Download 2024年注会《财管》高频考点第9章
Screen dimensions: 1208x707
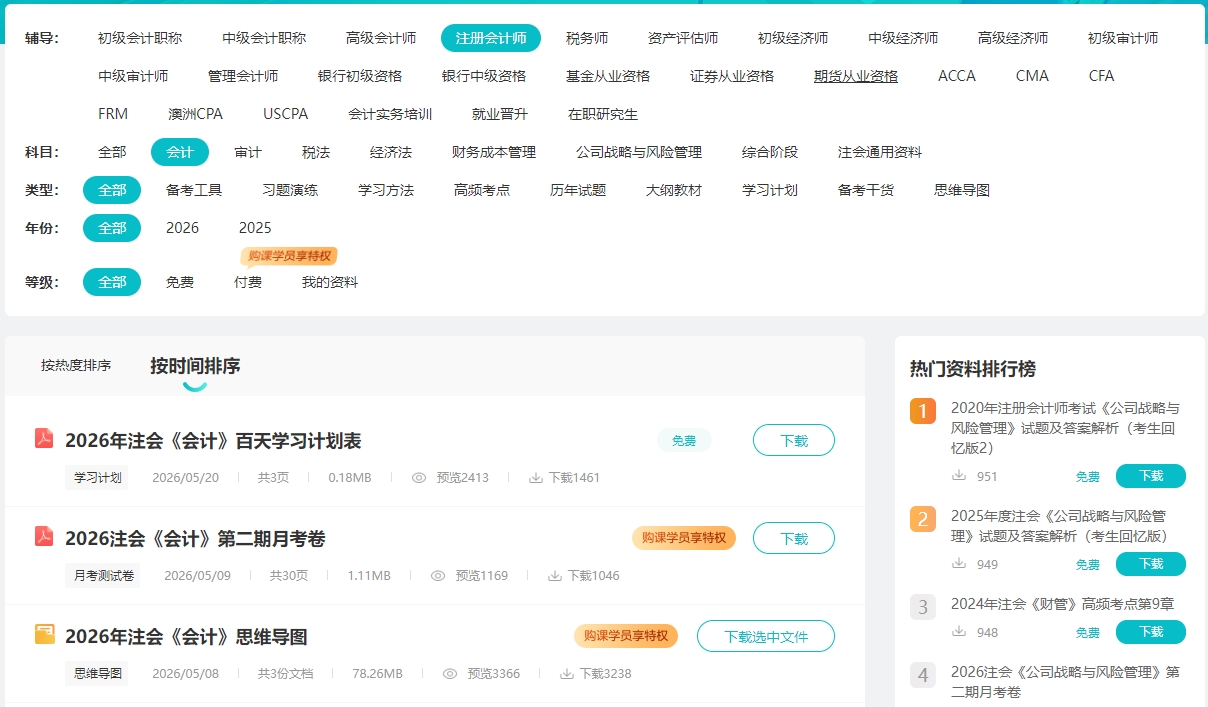pyautogui.click(x=1151, y=632)
